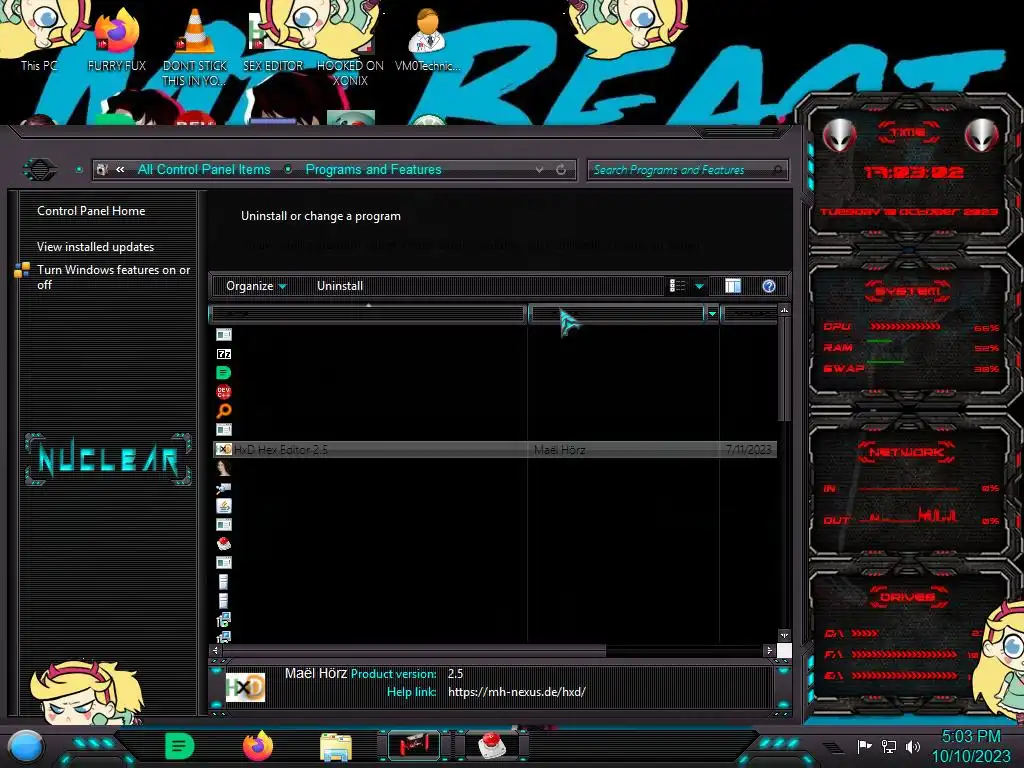Click the CPU usage bar in System widget
The width and height of the screenshot is (1024, 768).
pos(905,326)
